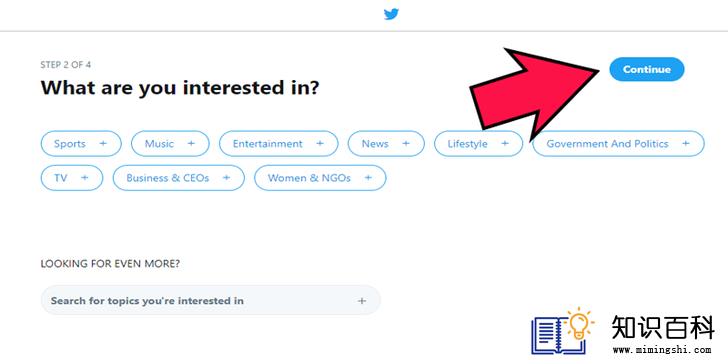Click the Continue button
Viewport: 728px width, 364px height.
pos(647,69)
